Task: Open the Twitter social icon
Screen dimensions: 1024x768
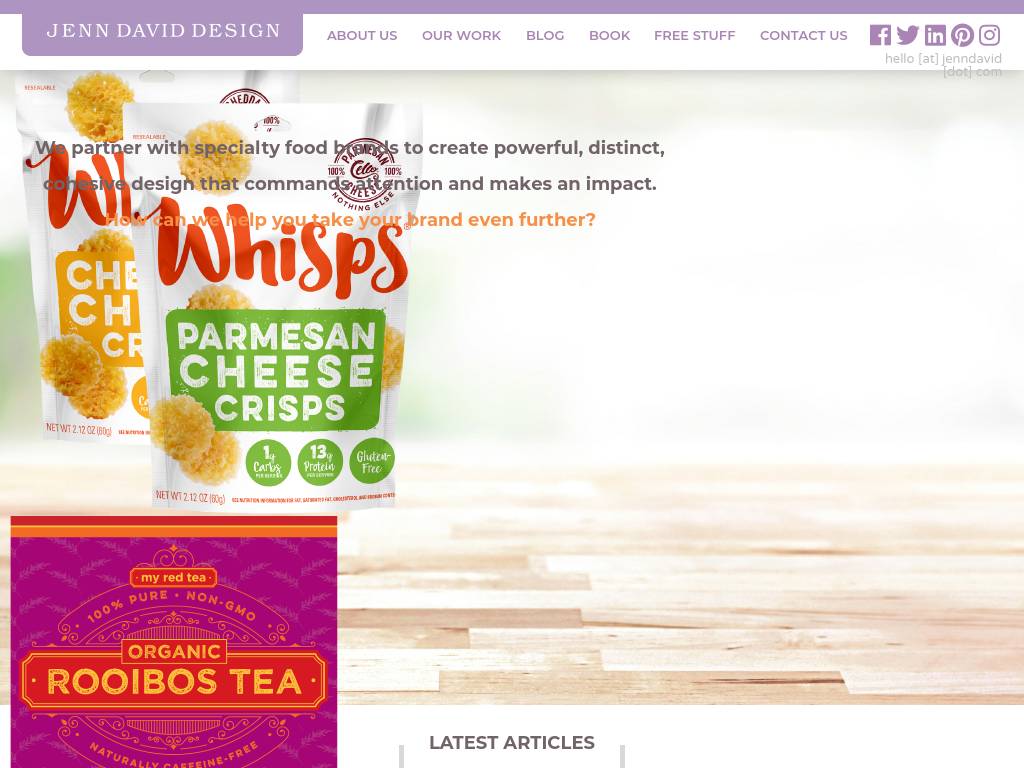Action: click(907, 35)
